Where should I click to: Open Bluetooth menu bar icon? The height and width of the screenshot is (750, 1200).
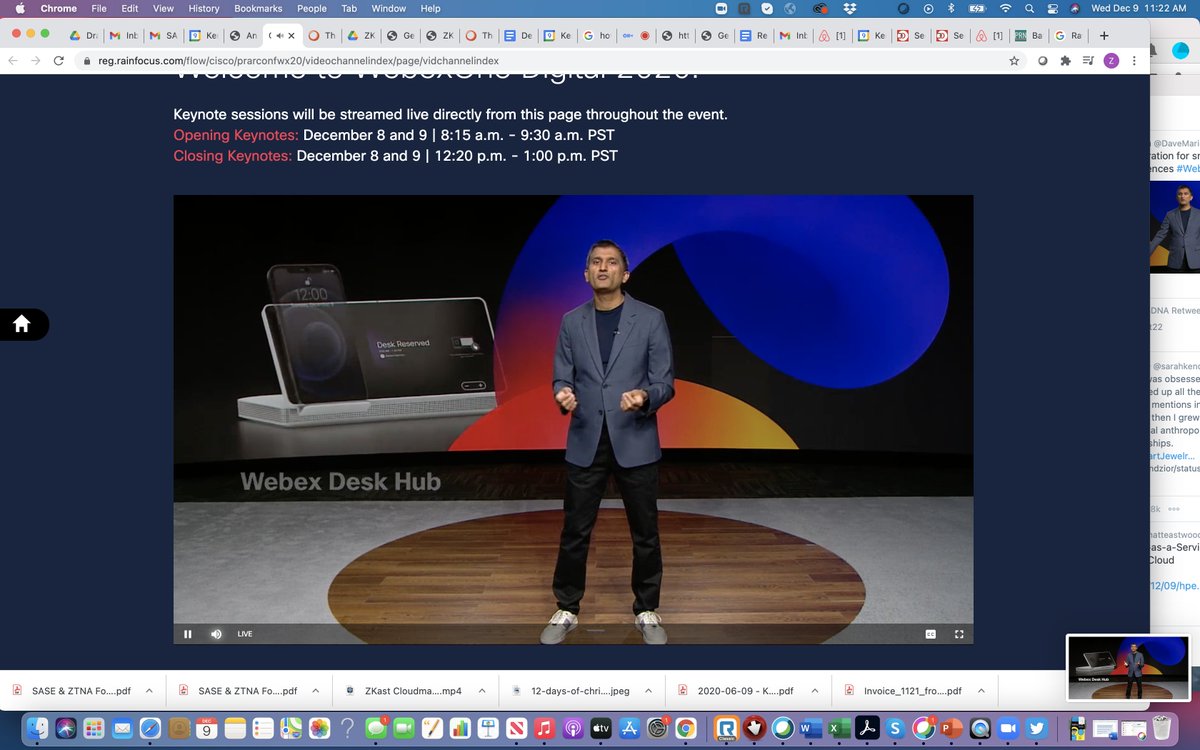tap(951, 8)
